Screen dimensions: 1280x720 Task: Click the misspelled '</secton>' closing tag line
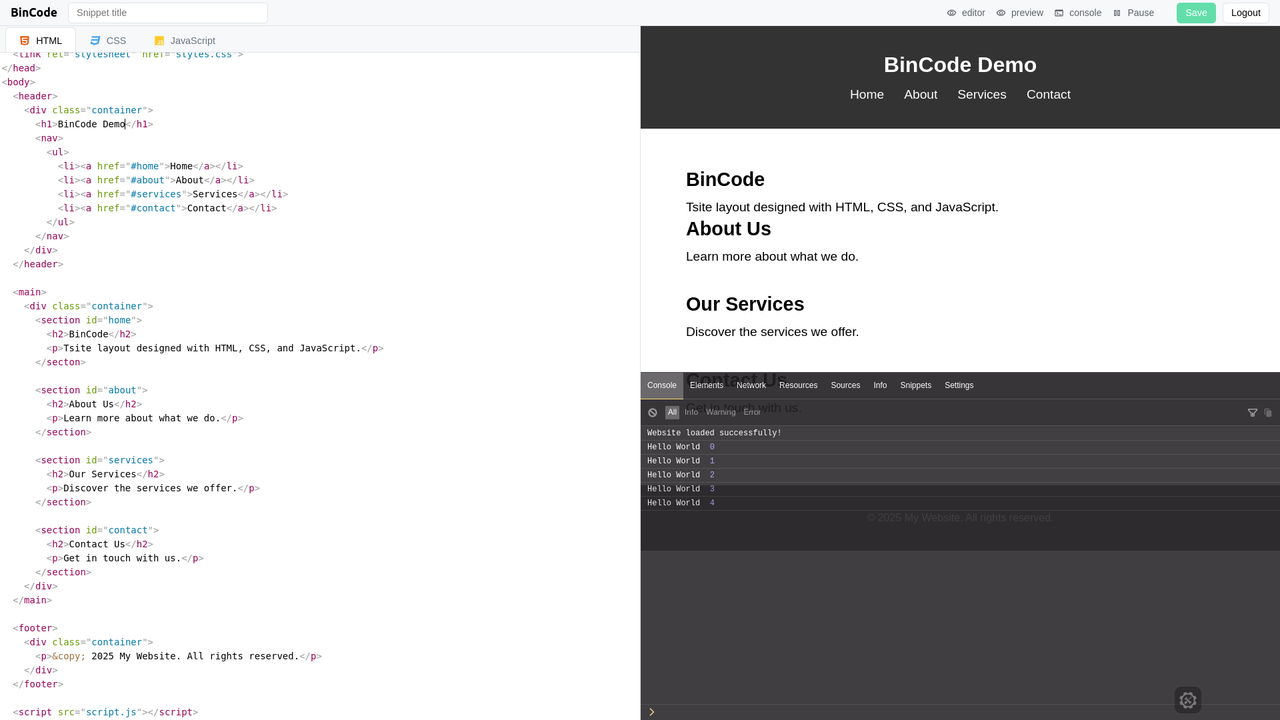(x=61, y=362)
